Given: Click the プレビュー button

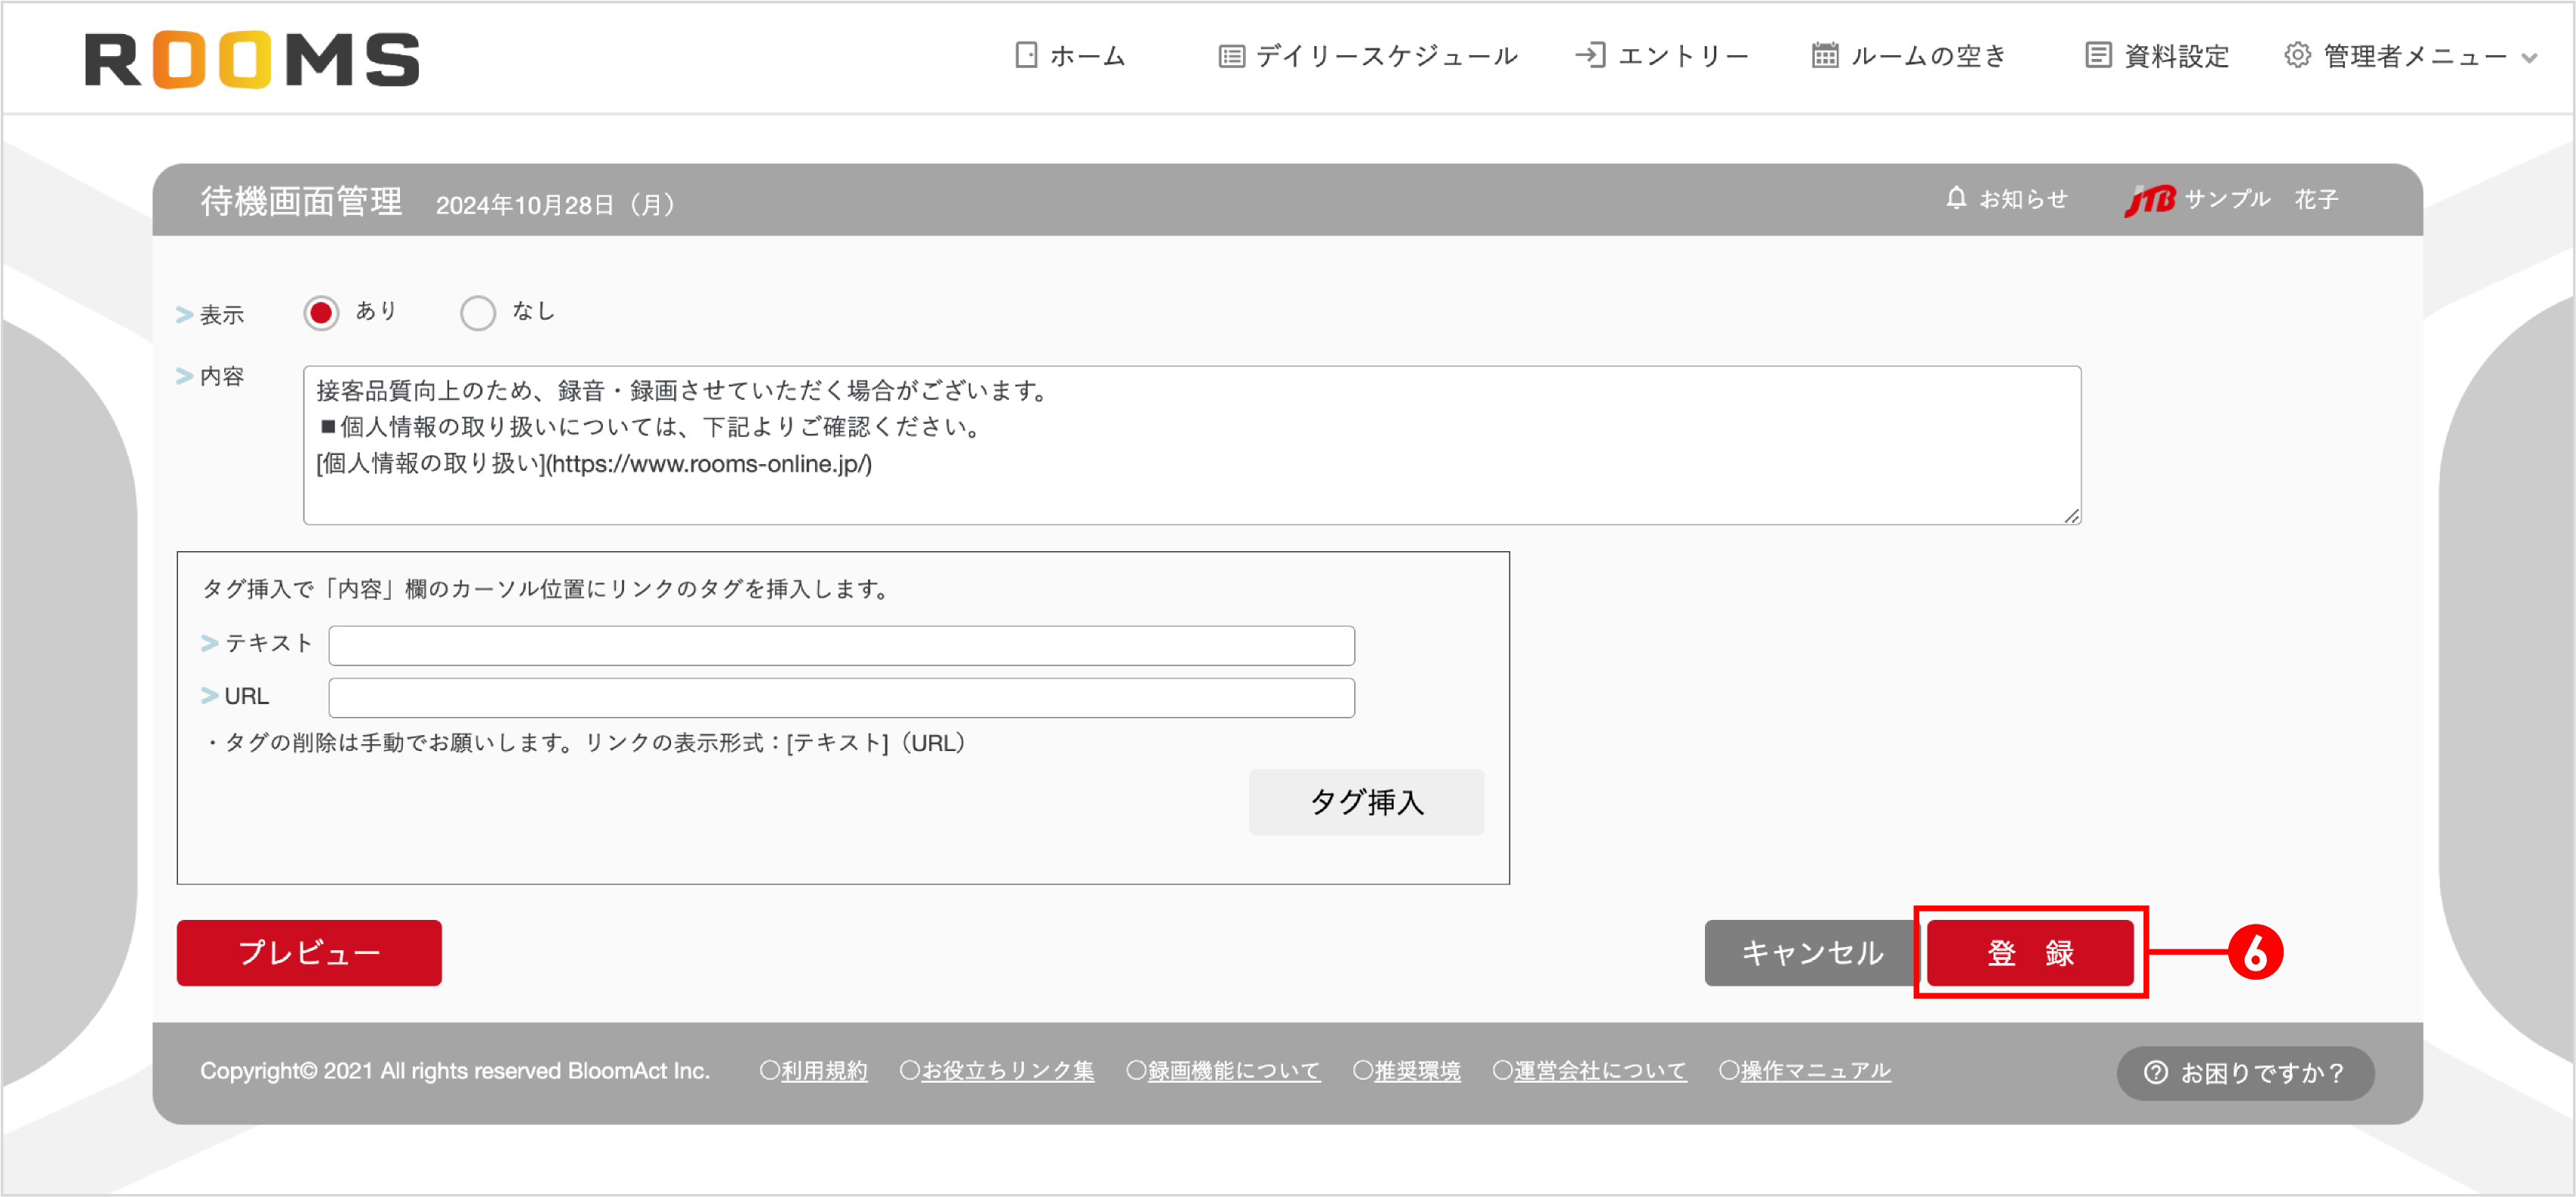Looking at the screenshot, I should click(308, 953).
